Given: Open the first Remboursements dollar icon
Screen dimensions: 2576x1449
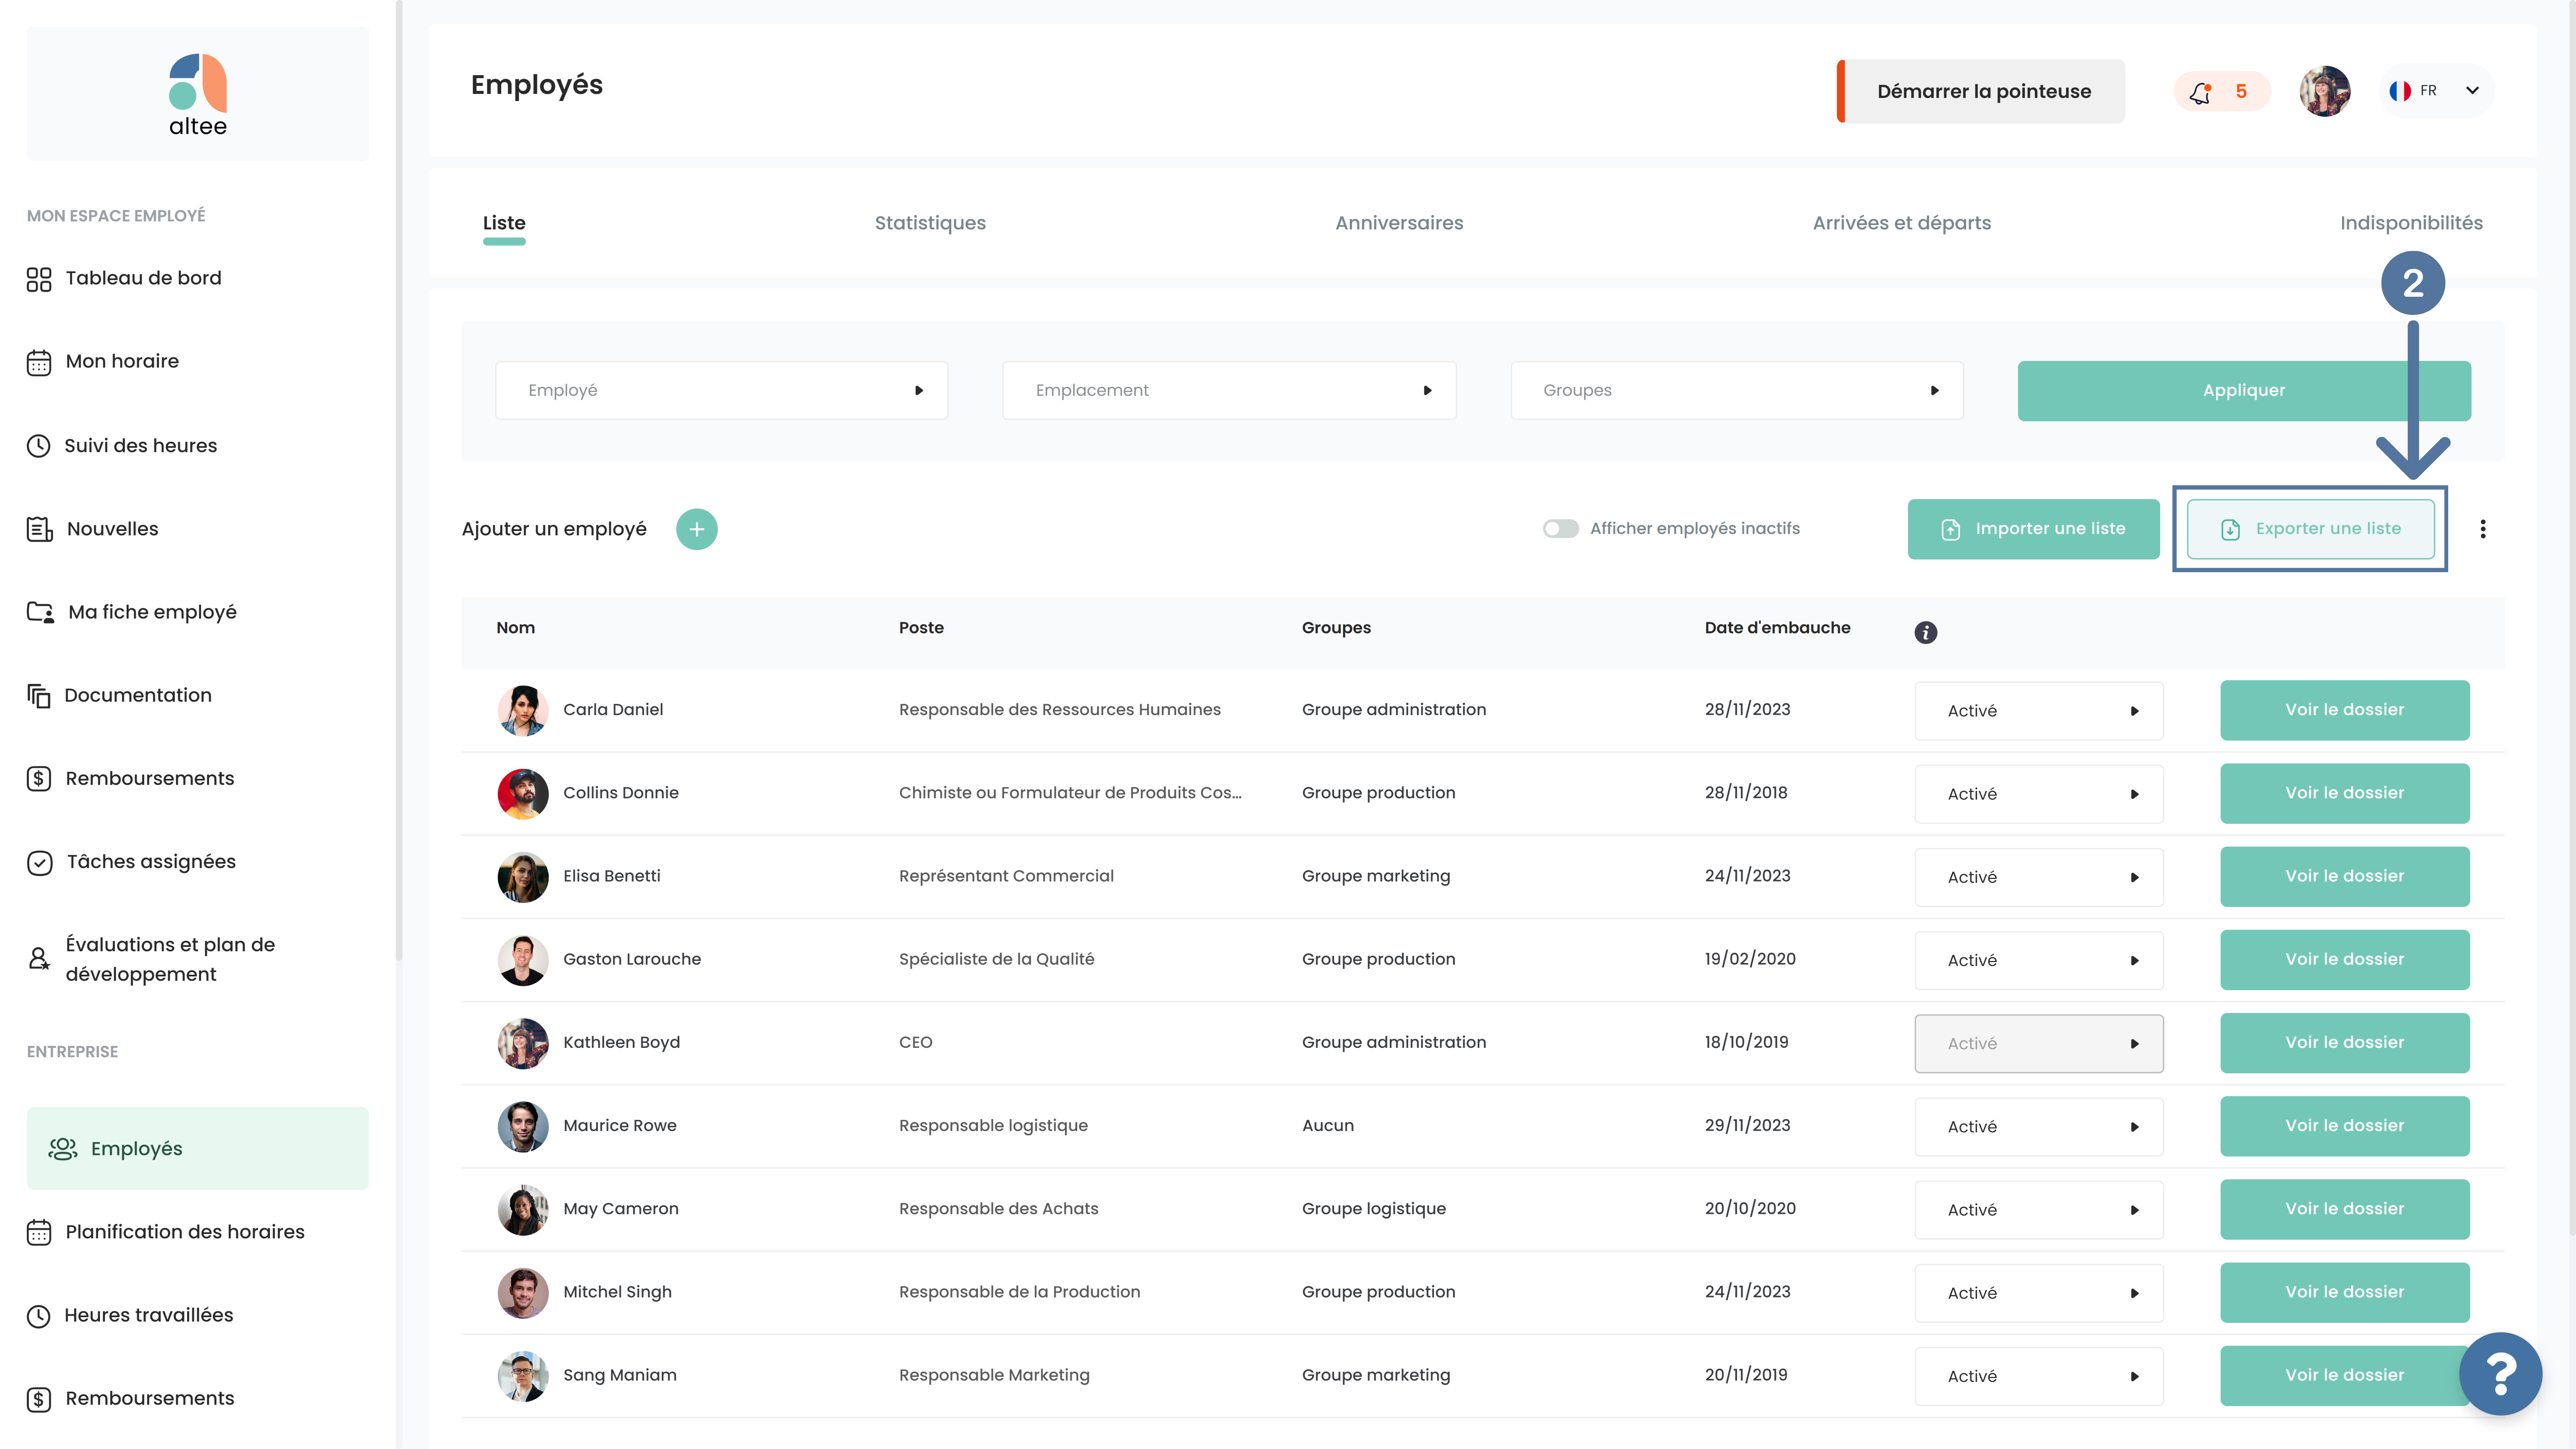Looking at the screenshot, I should pyautogui.click(x=39, y=779).
